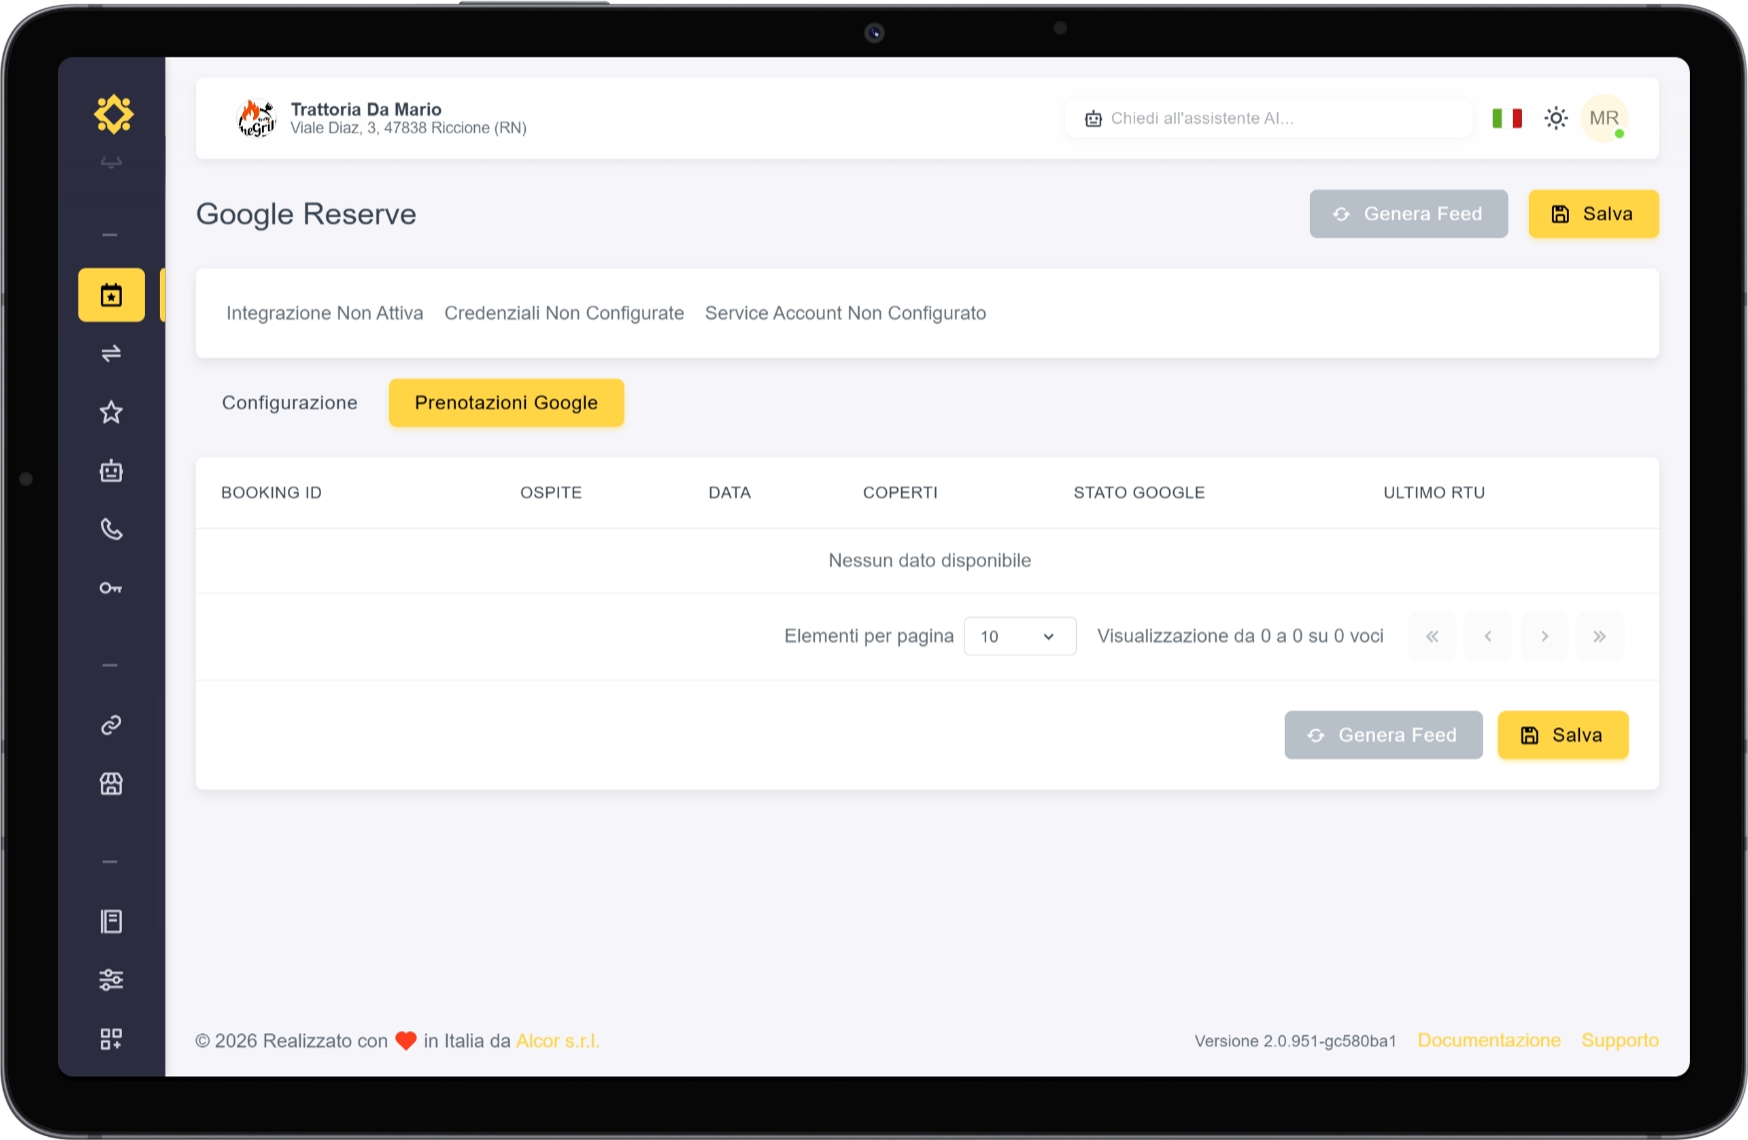Open the Documentazione link
Screen dimensions: 1748x1140
pos(1489,1040)
